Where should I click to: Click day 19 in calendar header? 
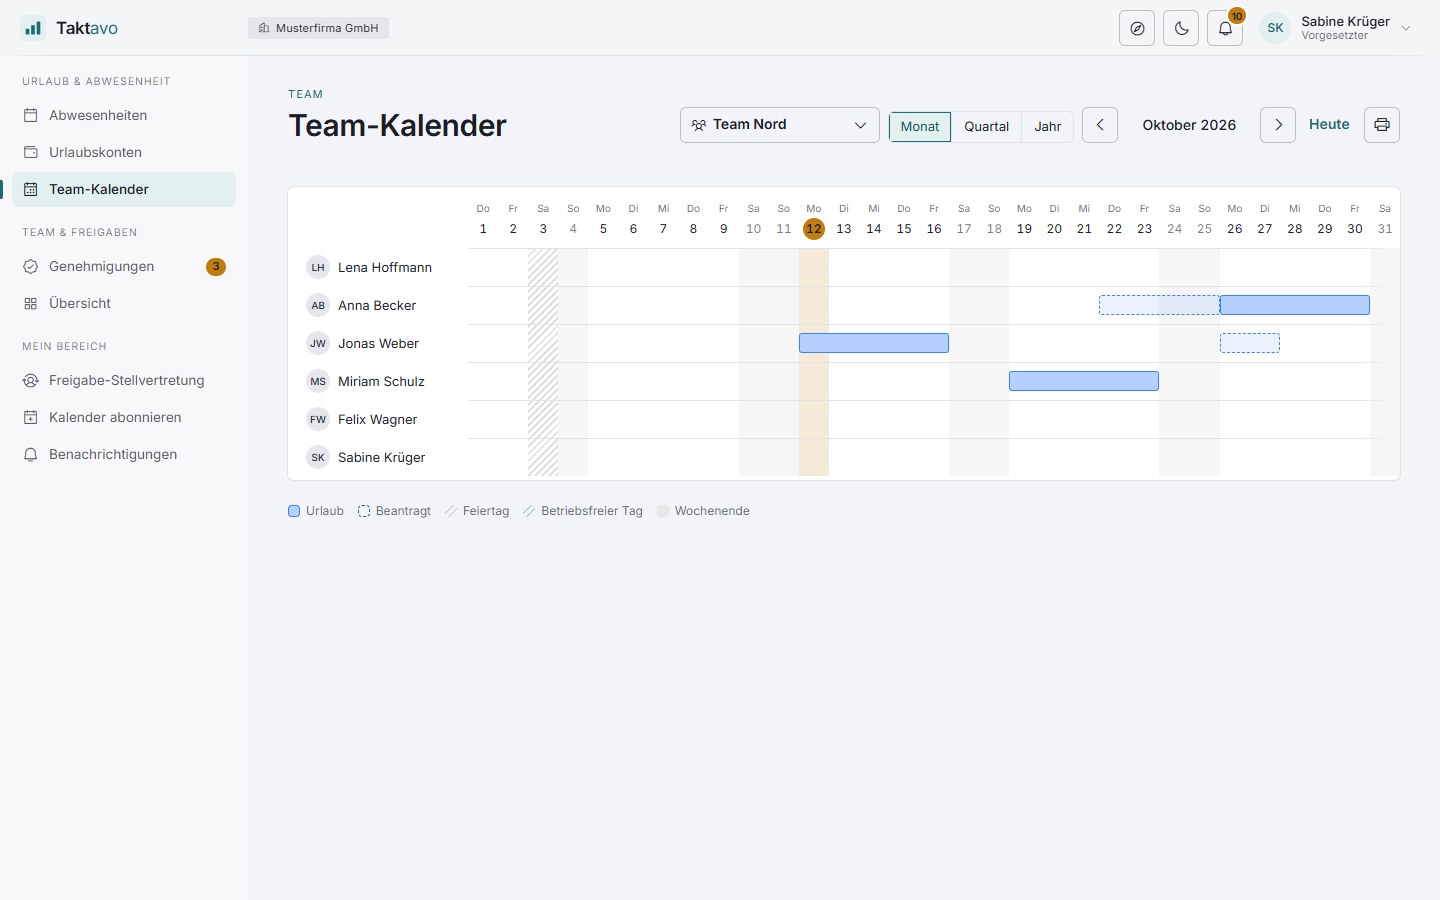pyautogui.click(x=1024, y=229)
